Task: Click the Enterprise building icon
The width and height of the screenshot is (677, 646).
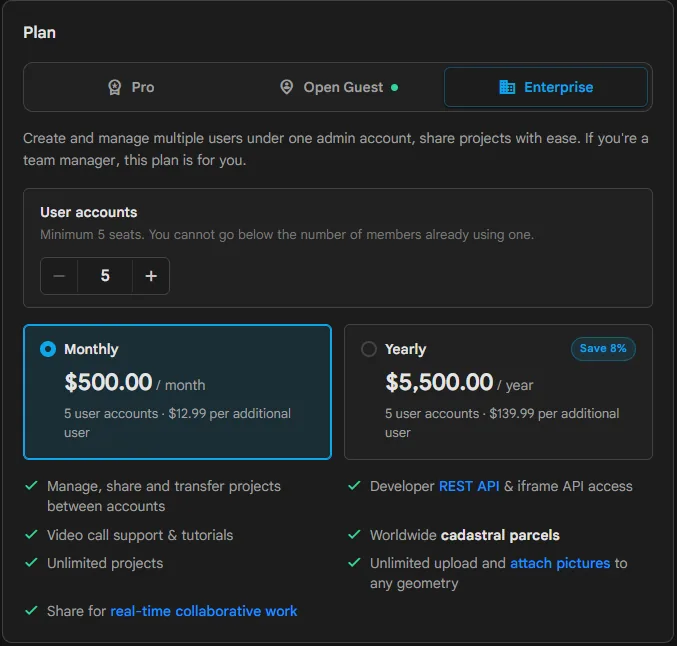Action: 507,87
